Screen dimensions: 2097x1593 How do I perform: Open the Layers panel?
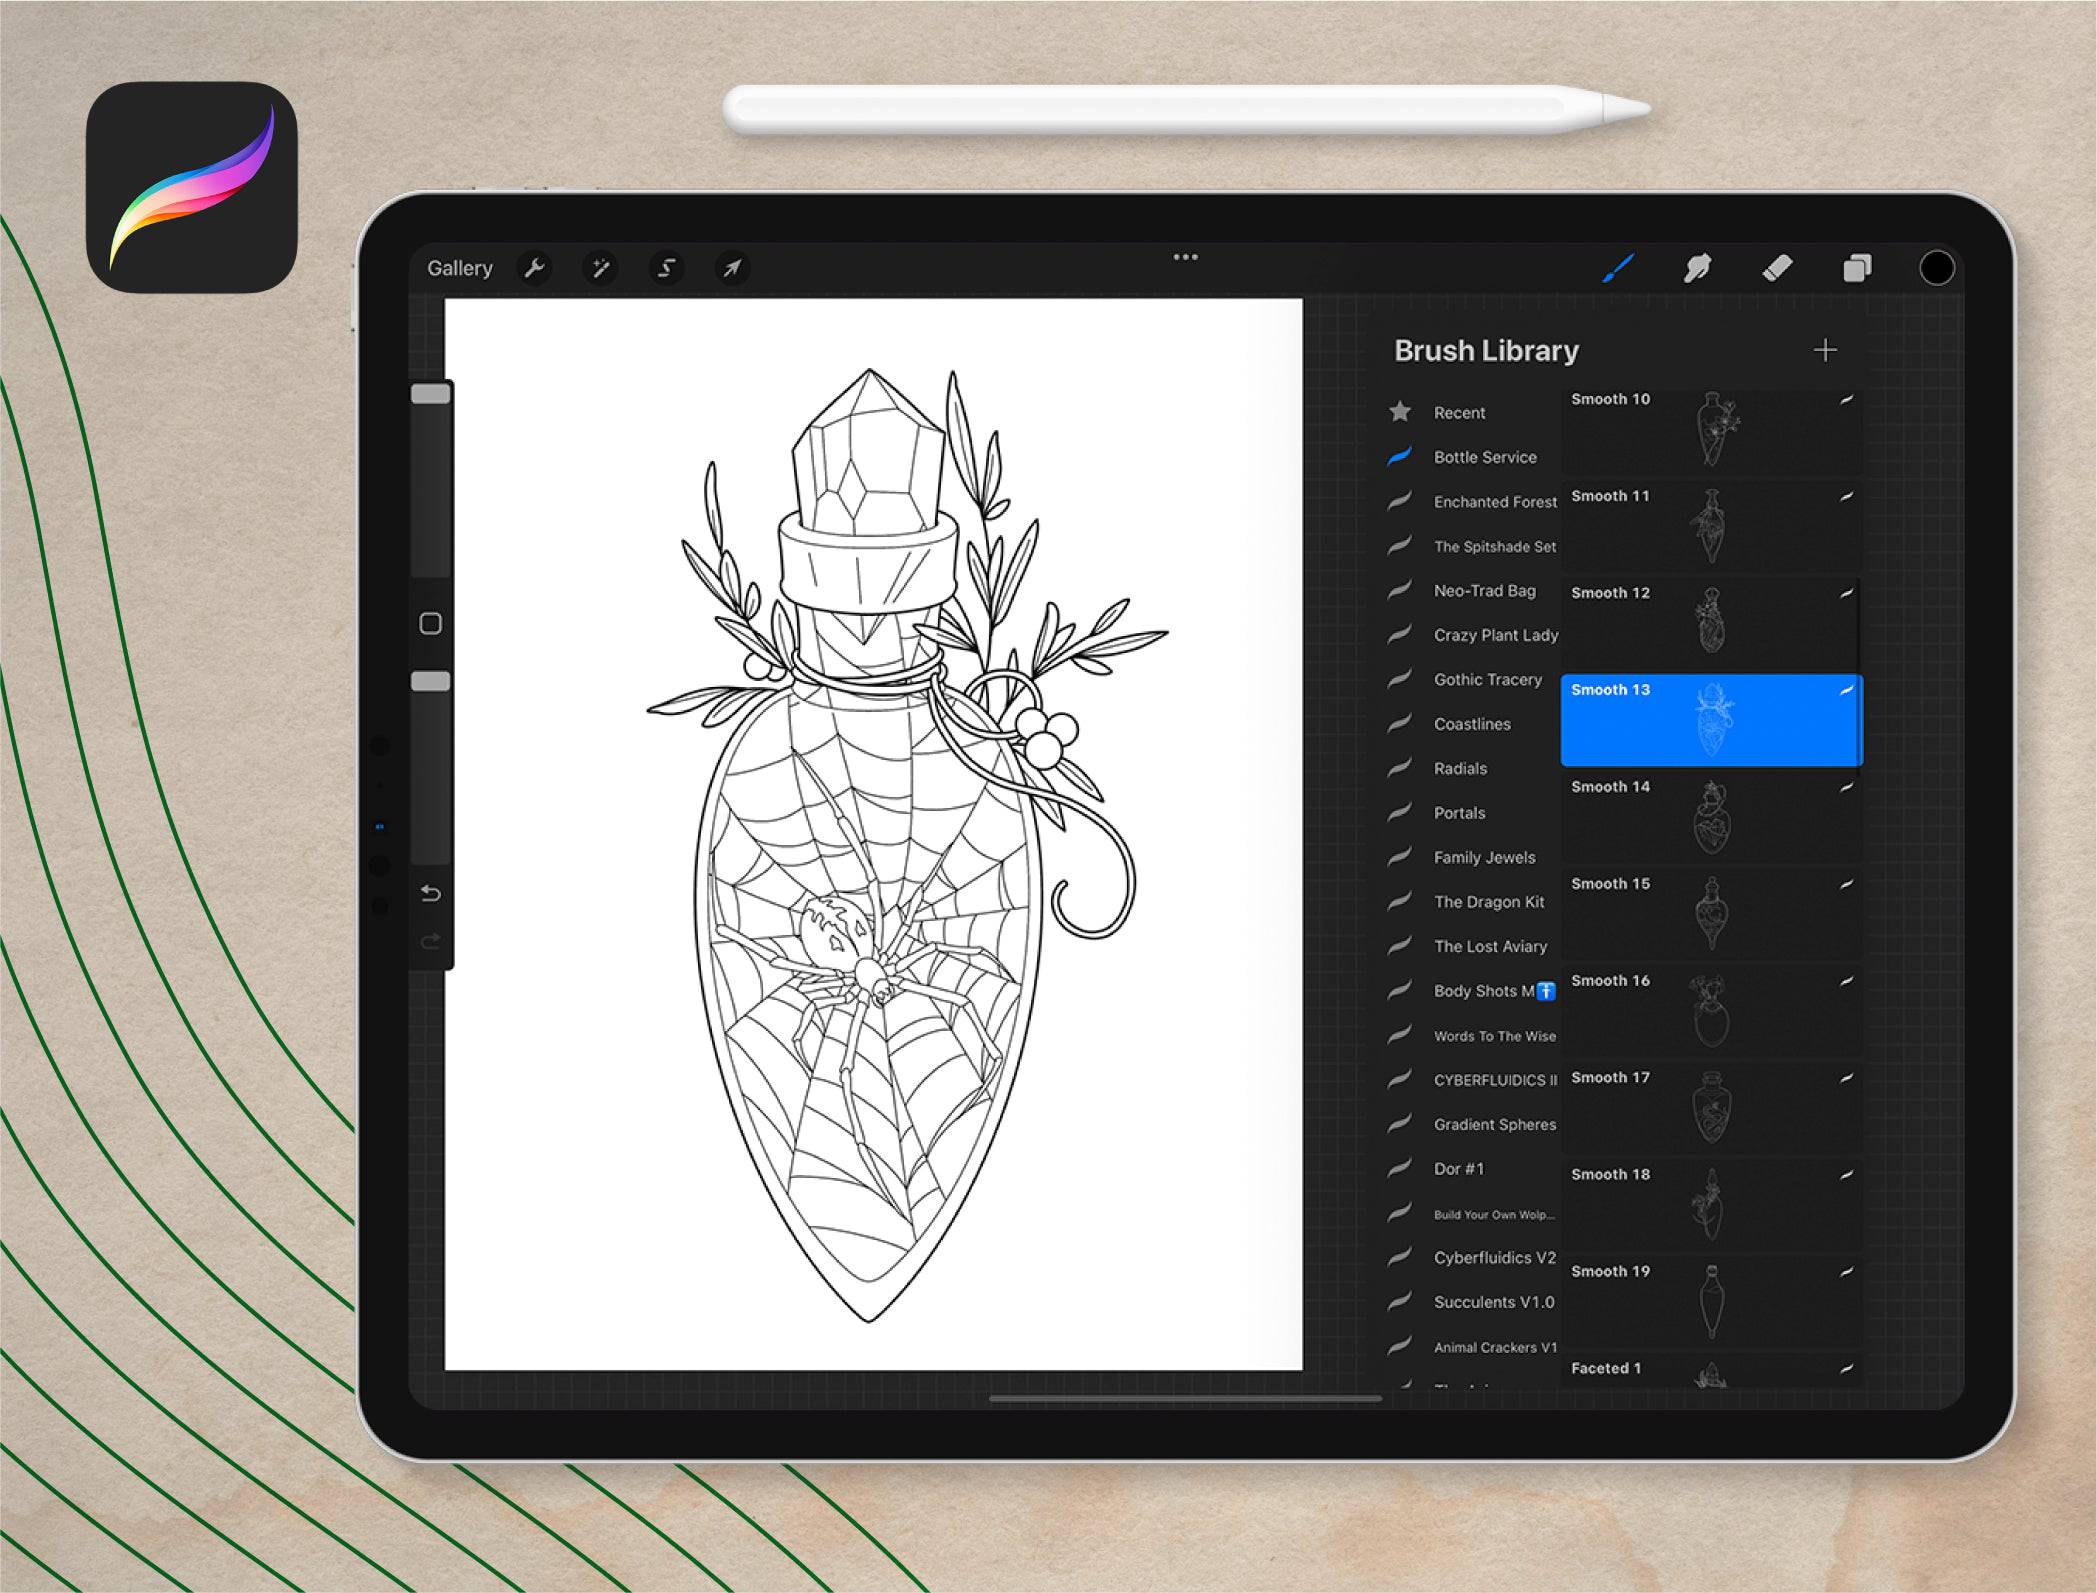pyautogui.click(x=1858, y=267)
